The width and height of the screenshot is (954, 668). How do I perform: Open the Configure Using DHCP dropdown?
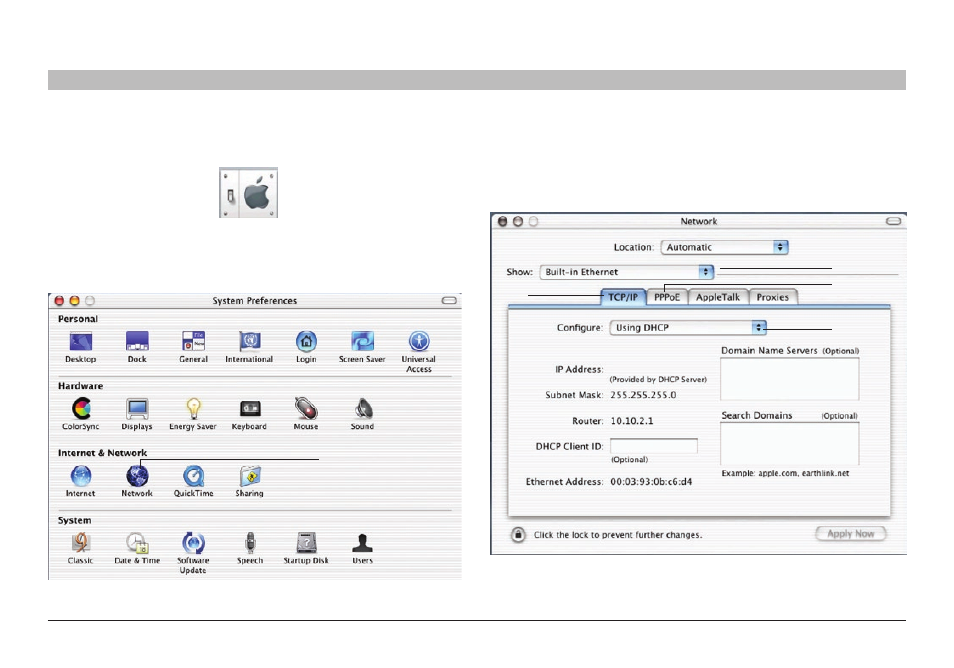[688, 327]
